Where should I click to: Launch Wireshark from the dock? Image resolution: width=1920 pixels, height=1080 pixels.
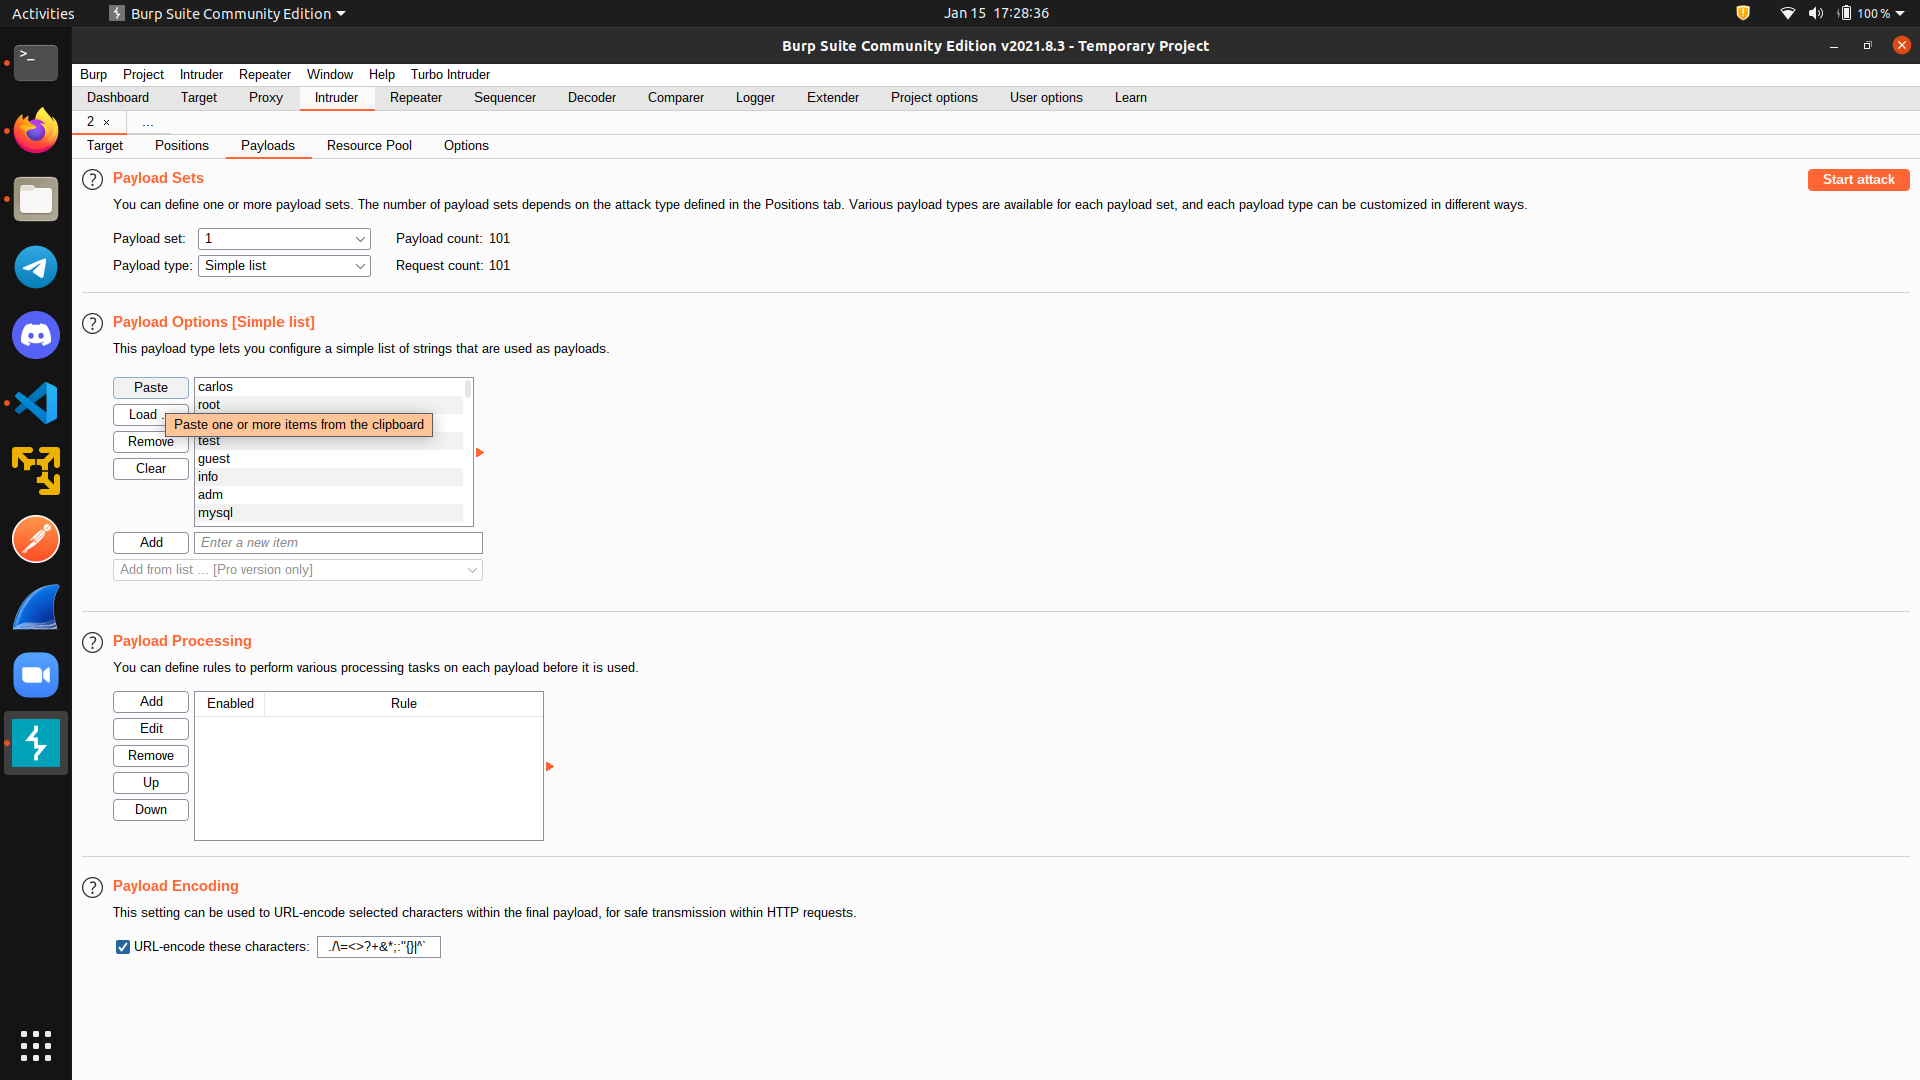(x=36, y=607)
